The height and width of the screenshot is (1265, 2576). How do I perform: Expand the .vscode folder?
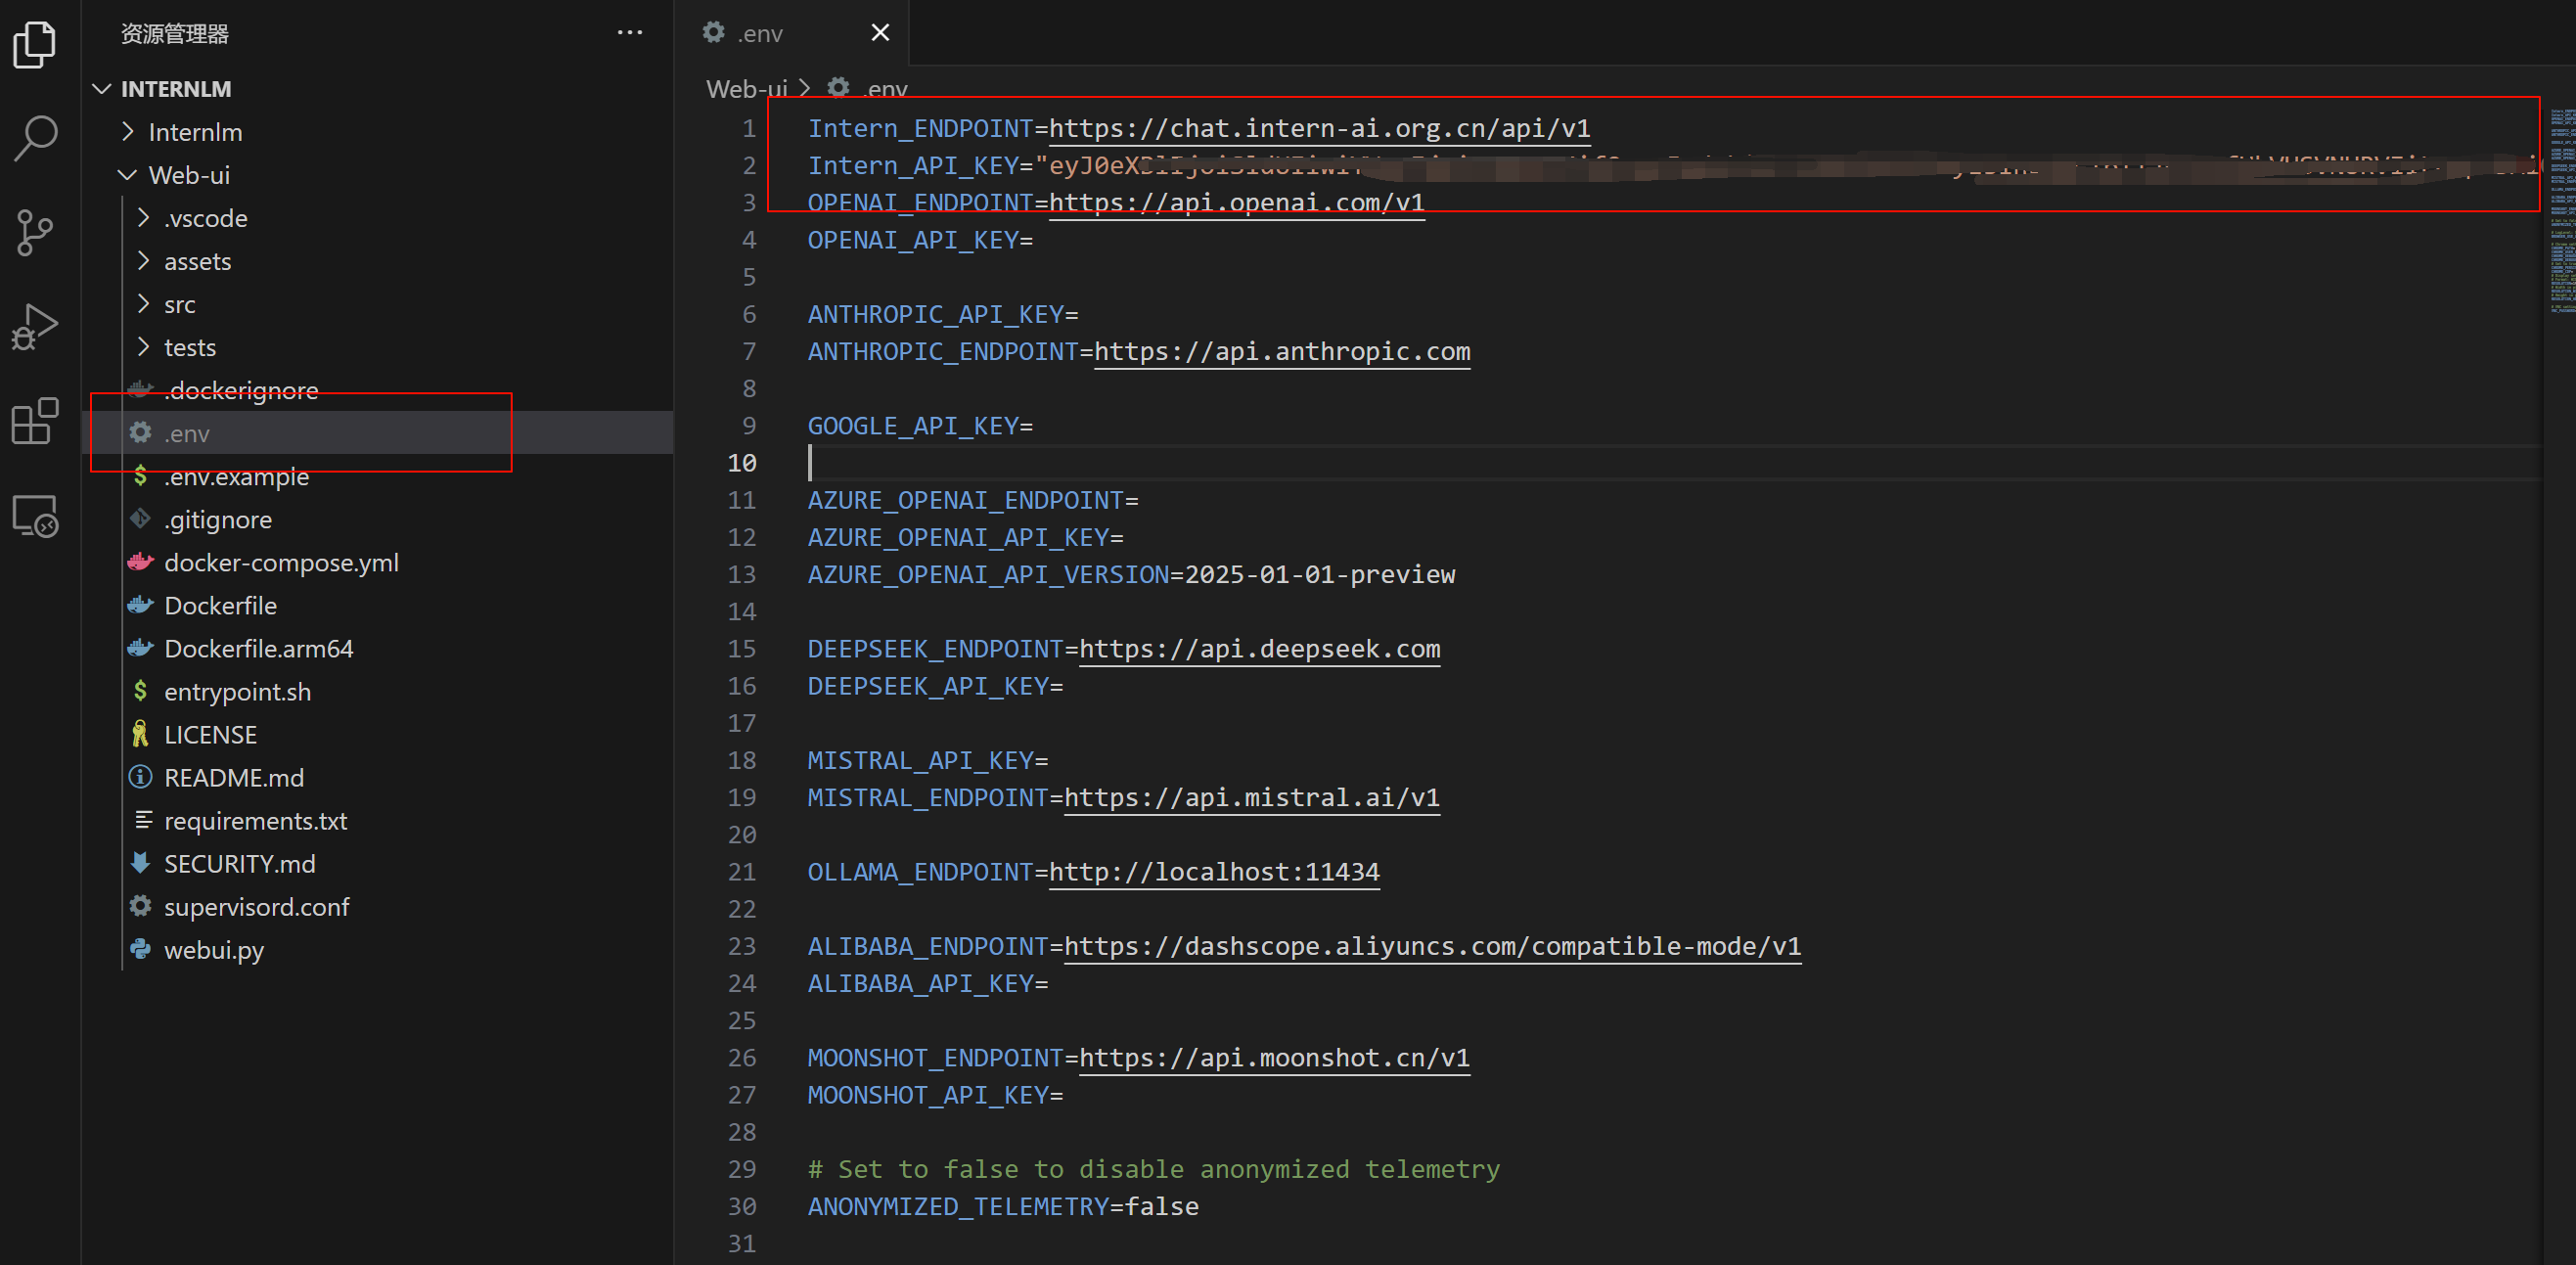(x=205, y=218)
